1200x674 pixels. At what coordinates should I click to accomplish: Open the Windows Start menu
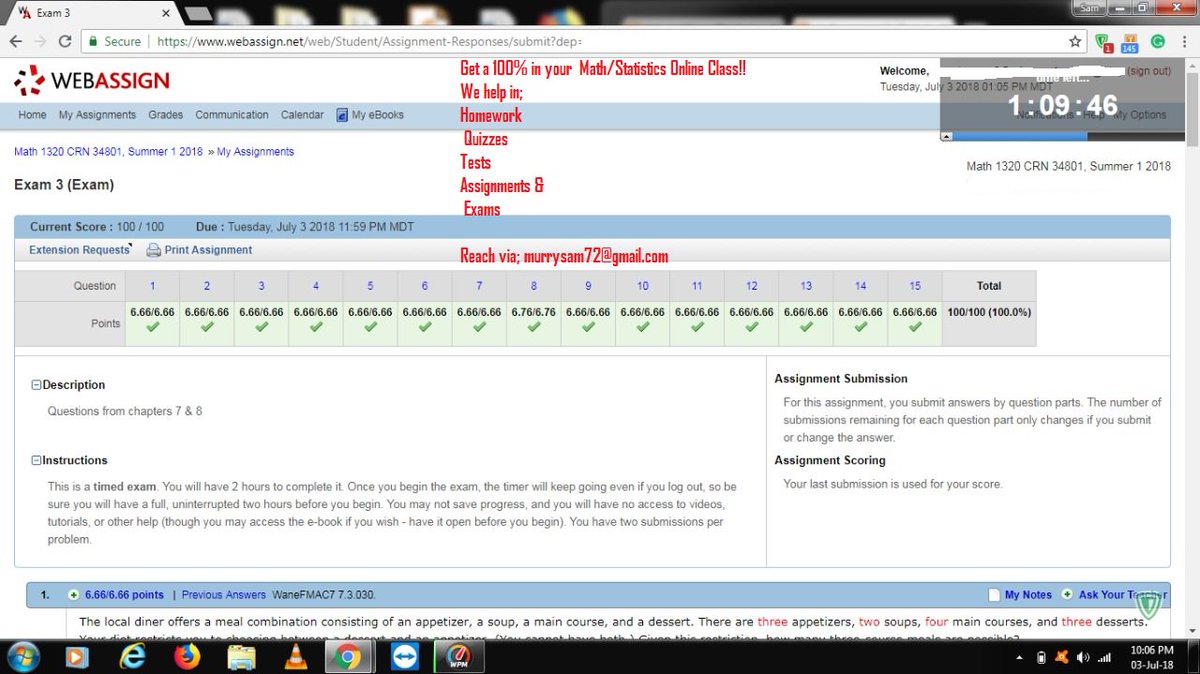(x=22, y=657)
